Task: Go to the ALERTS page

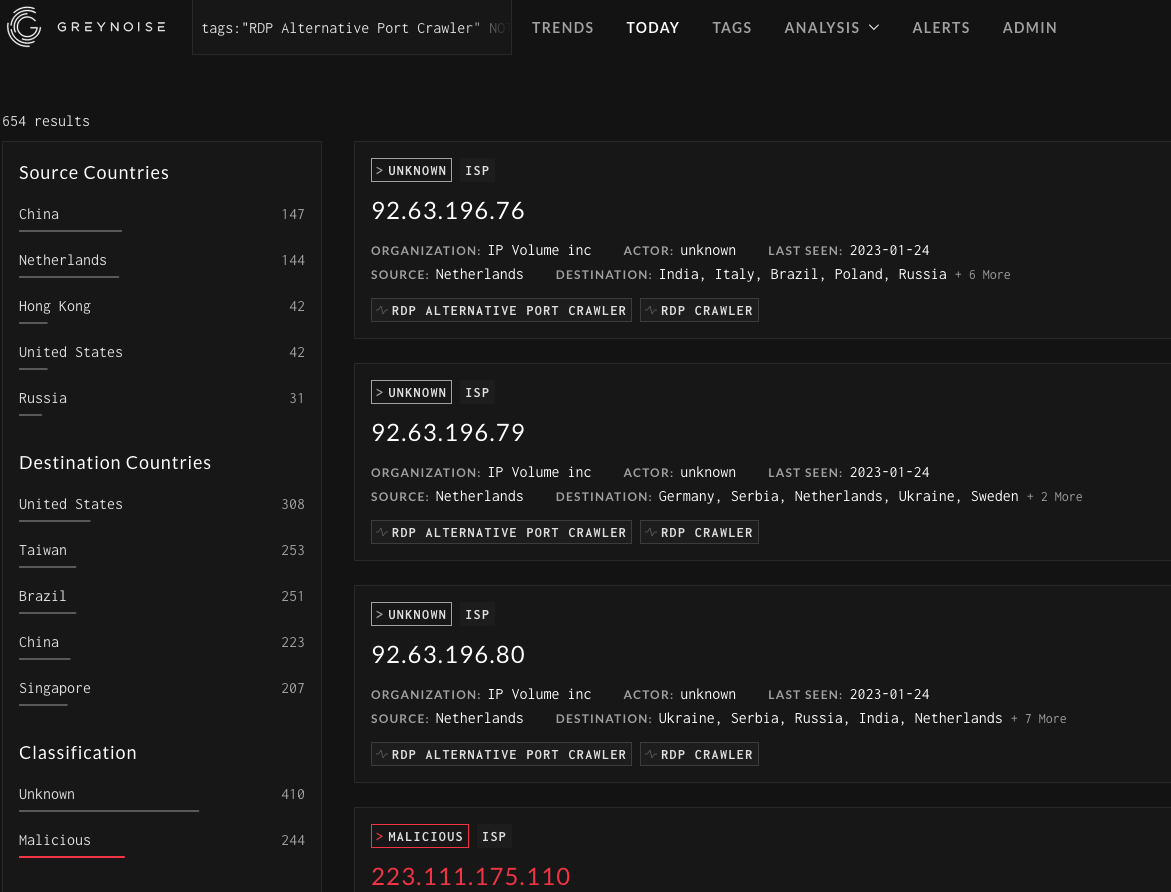Action: point(941,28)
